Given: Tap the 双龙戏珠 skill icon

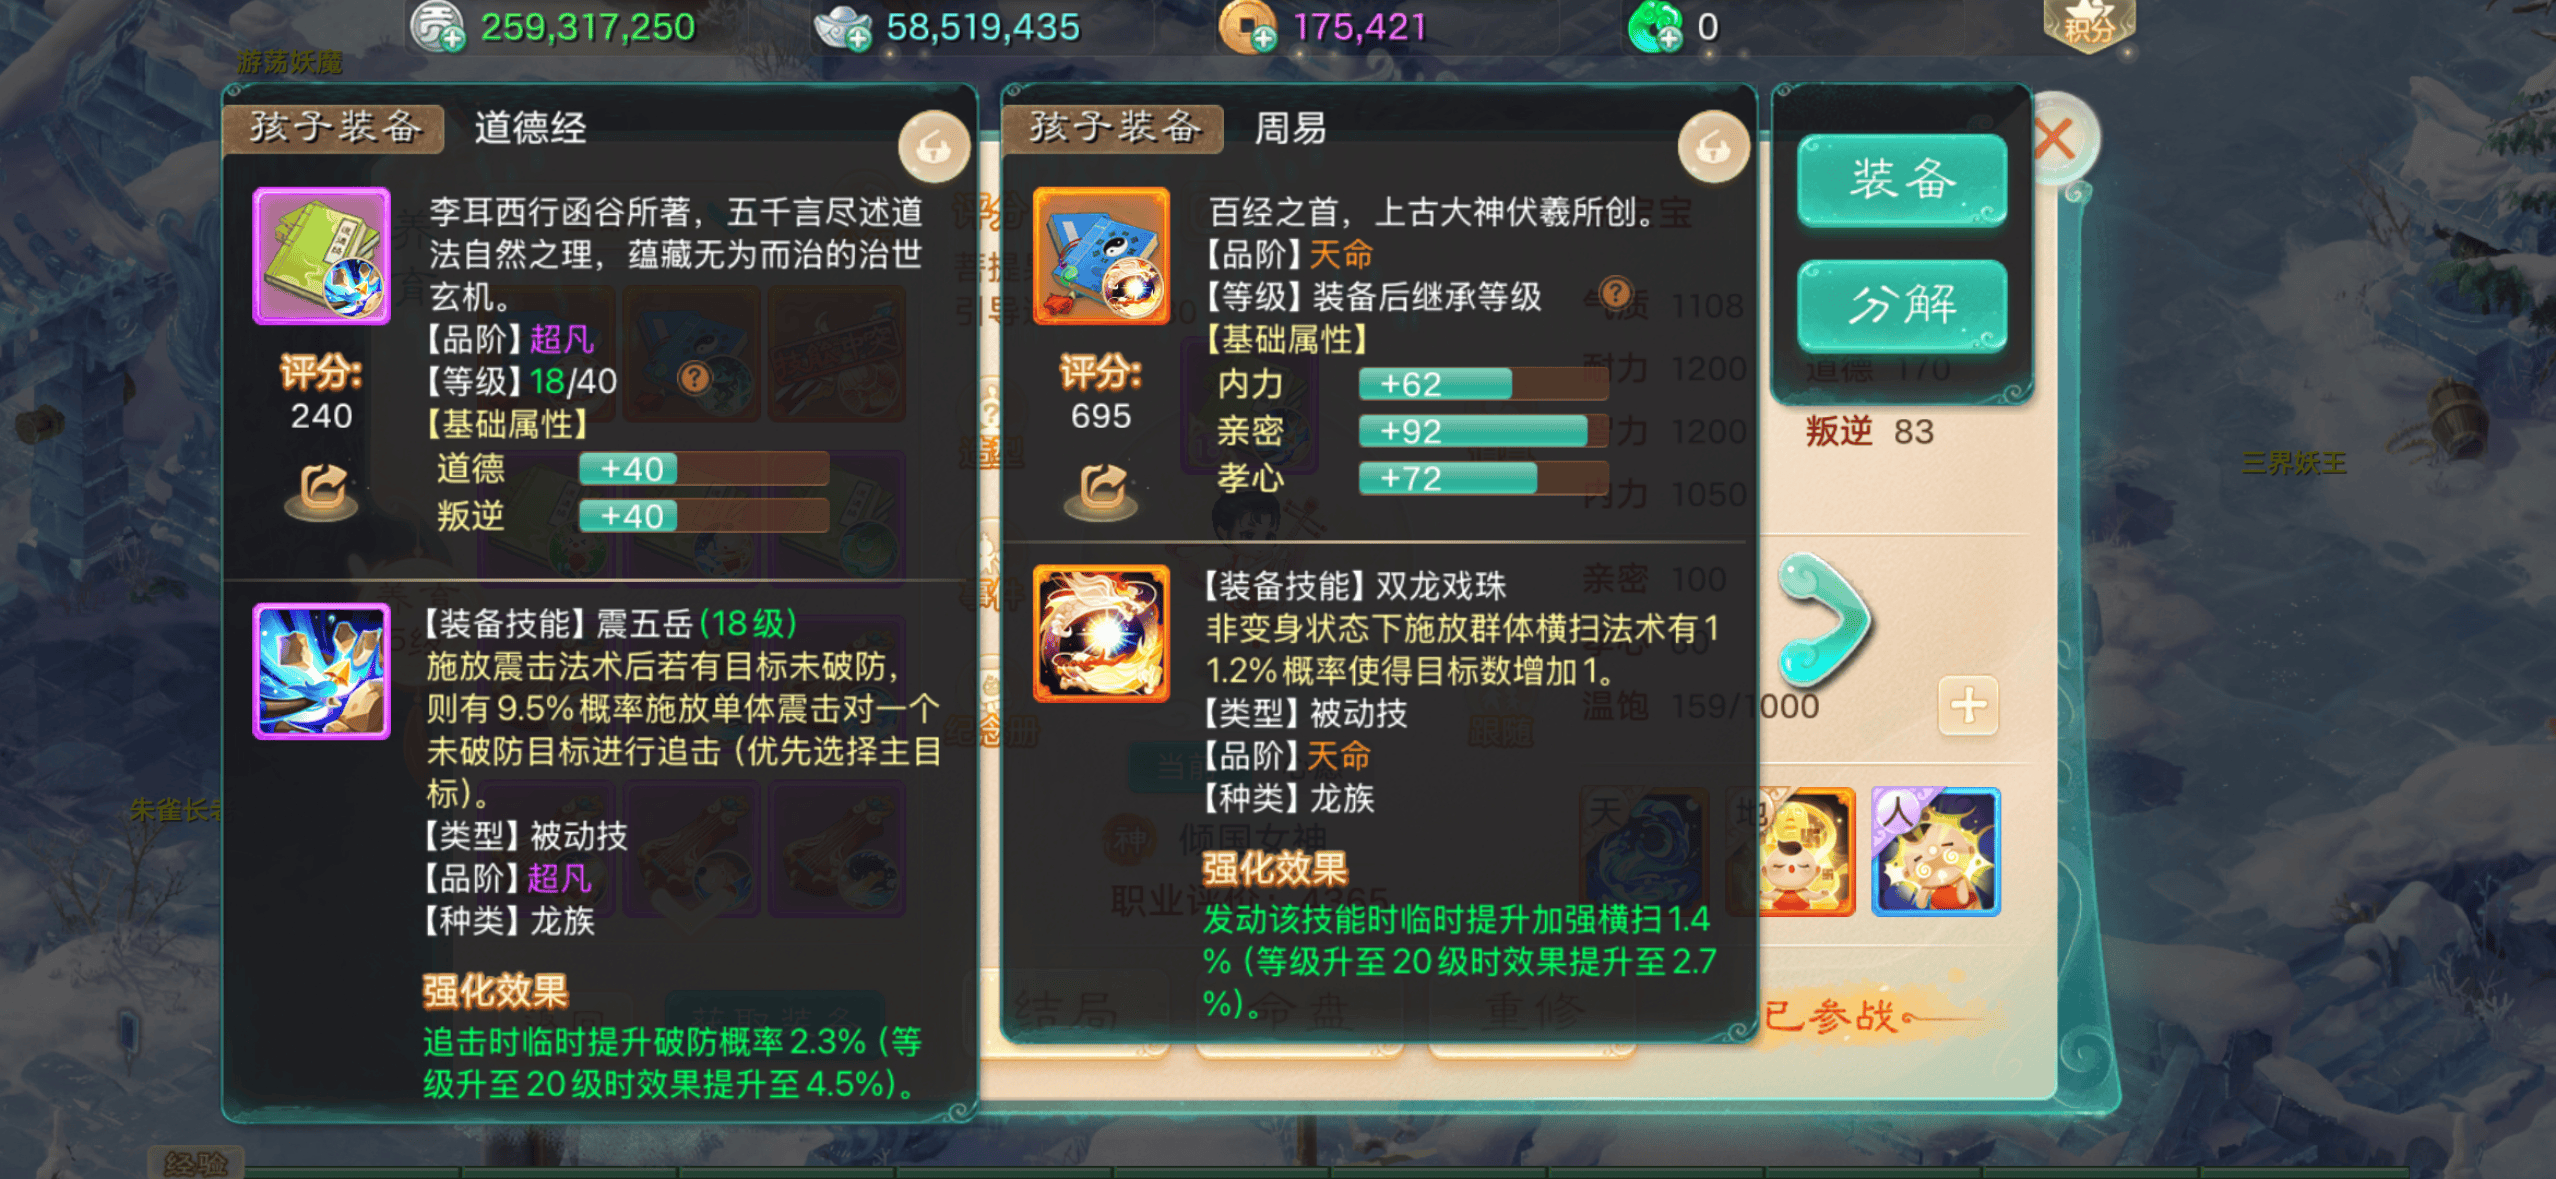Looking at the screenshot, I should tap(1101, 633).
